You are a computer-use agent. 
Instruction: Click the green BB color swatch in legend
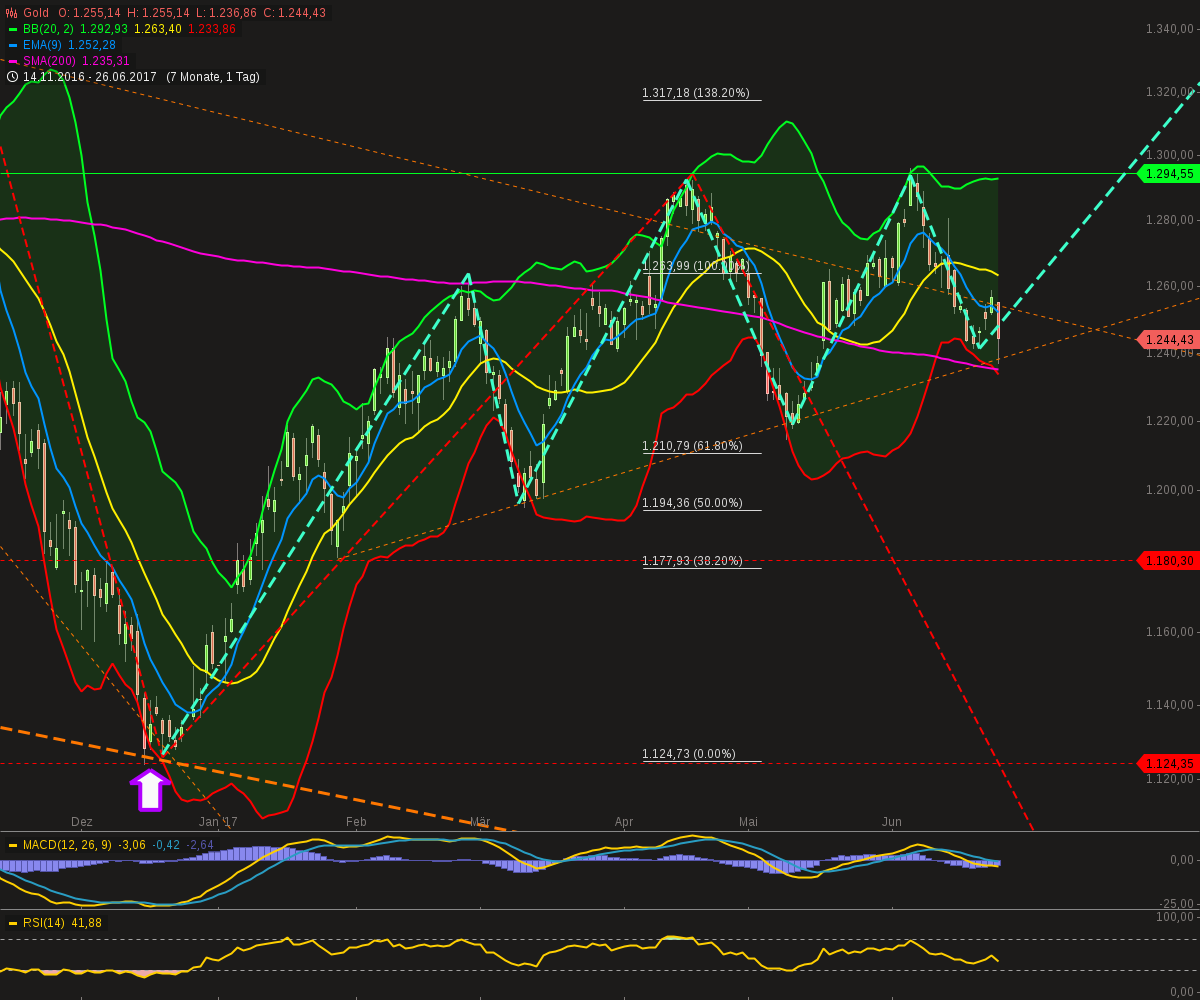pyautogui.click(x=14, y=29)
